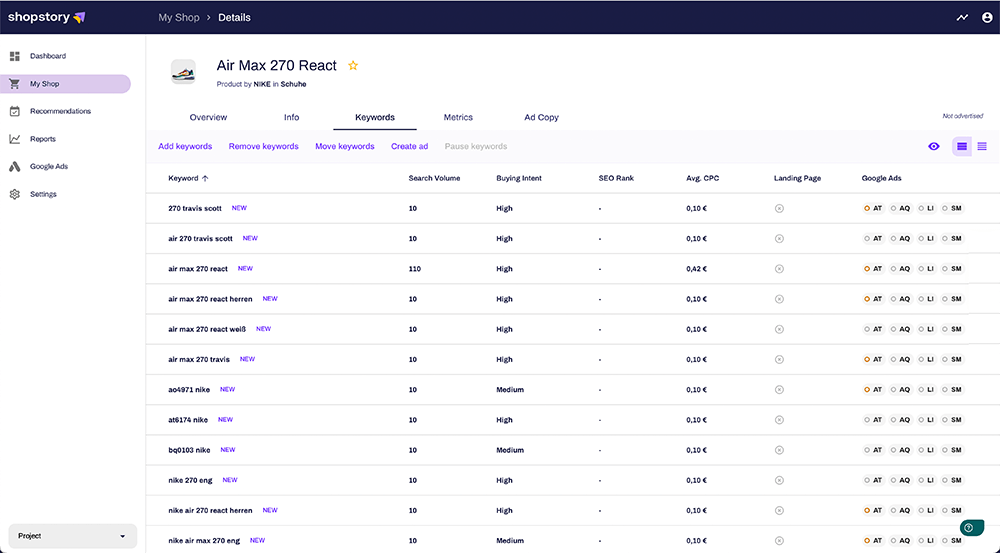Click landing page status icon for 270 travis scott
Screen dimensions: 1000x553
(779, 208)
